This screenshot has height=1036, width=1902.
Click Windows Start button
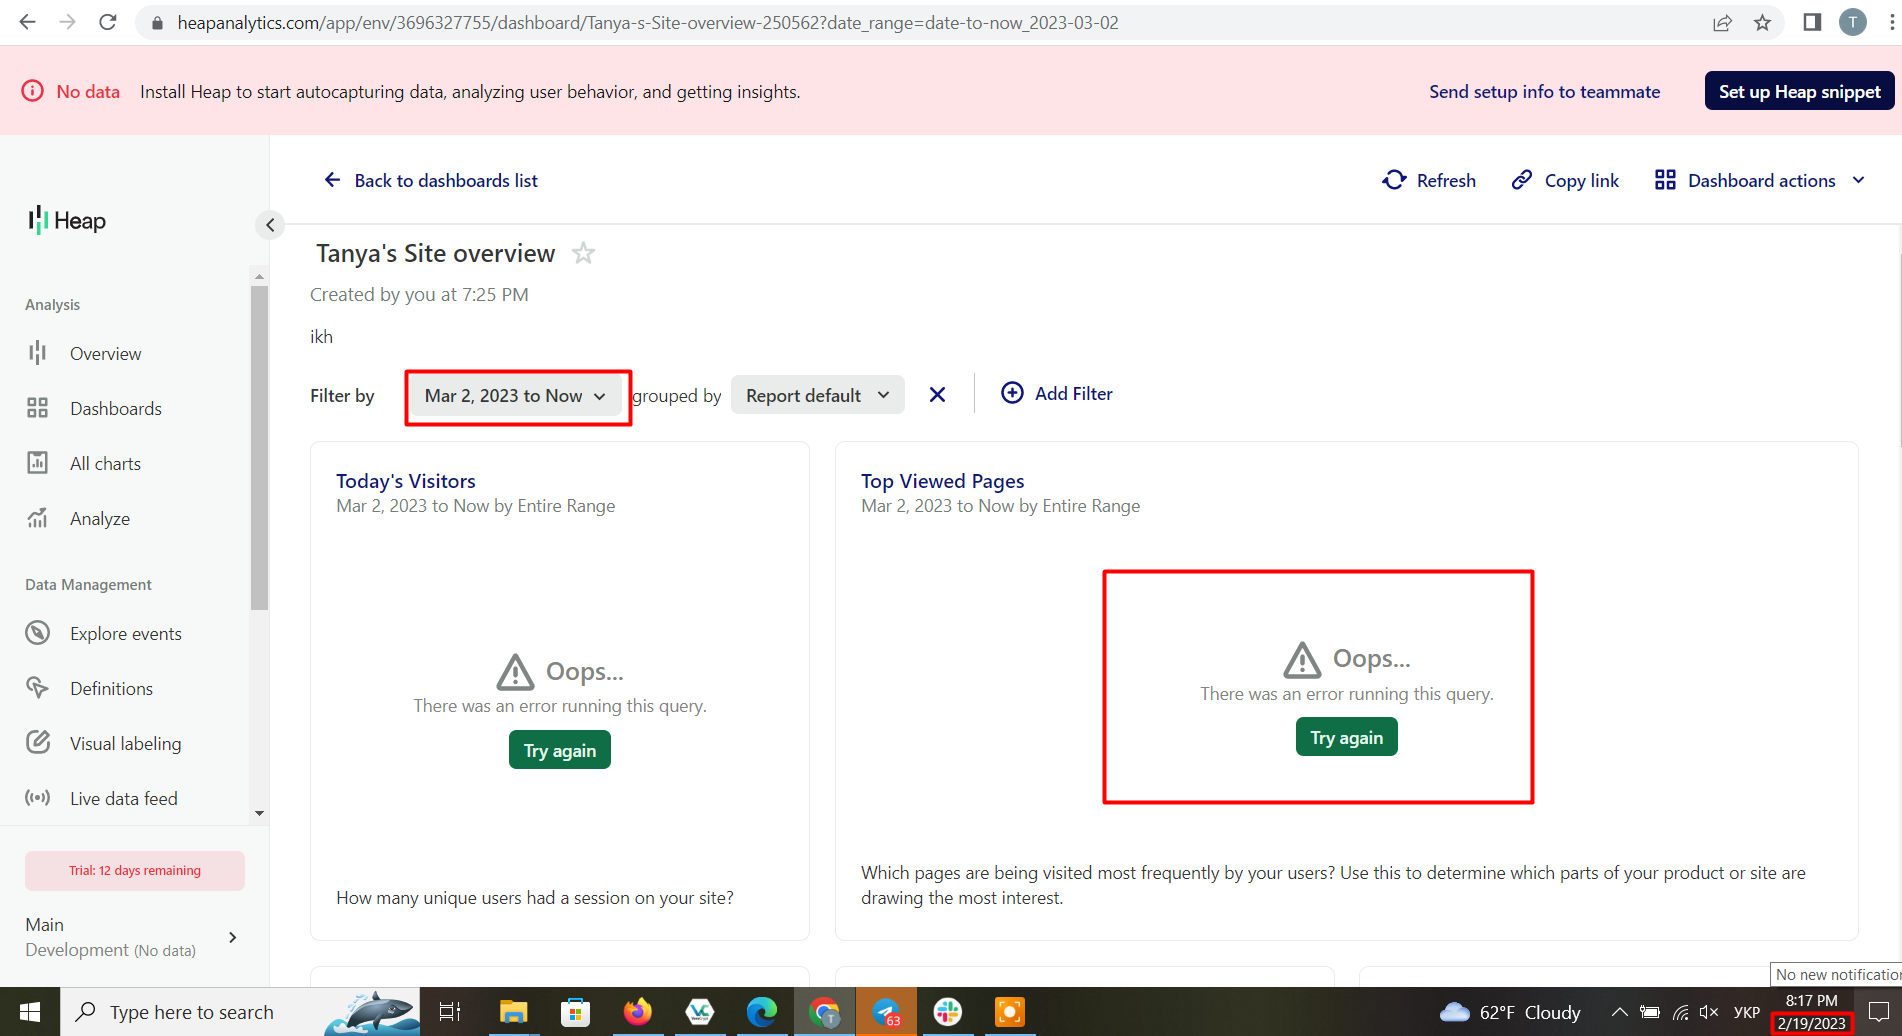(30, 1012)
